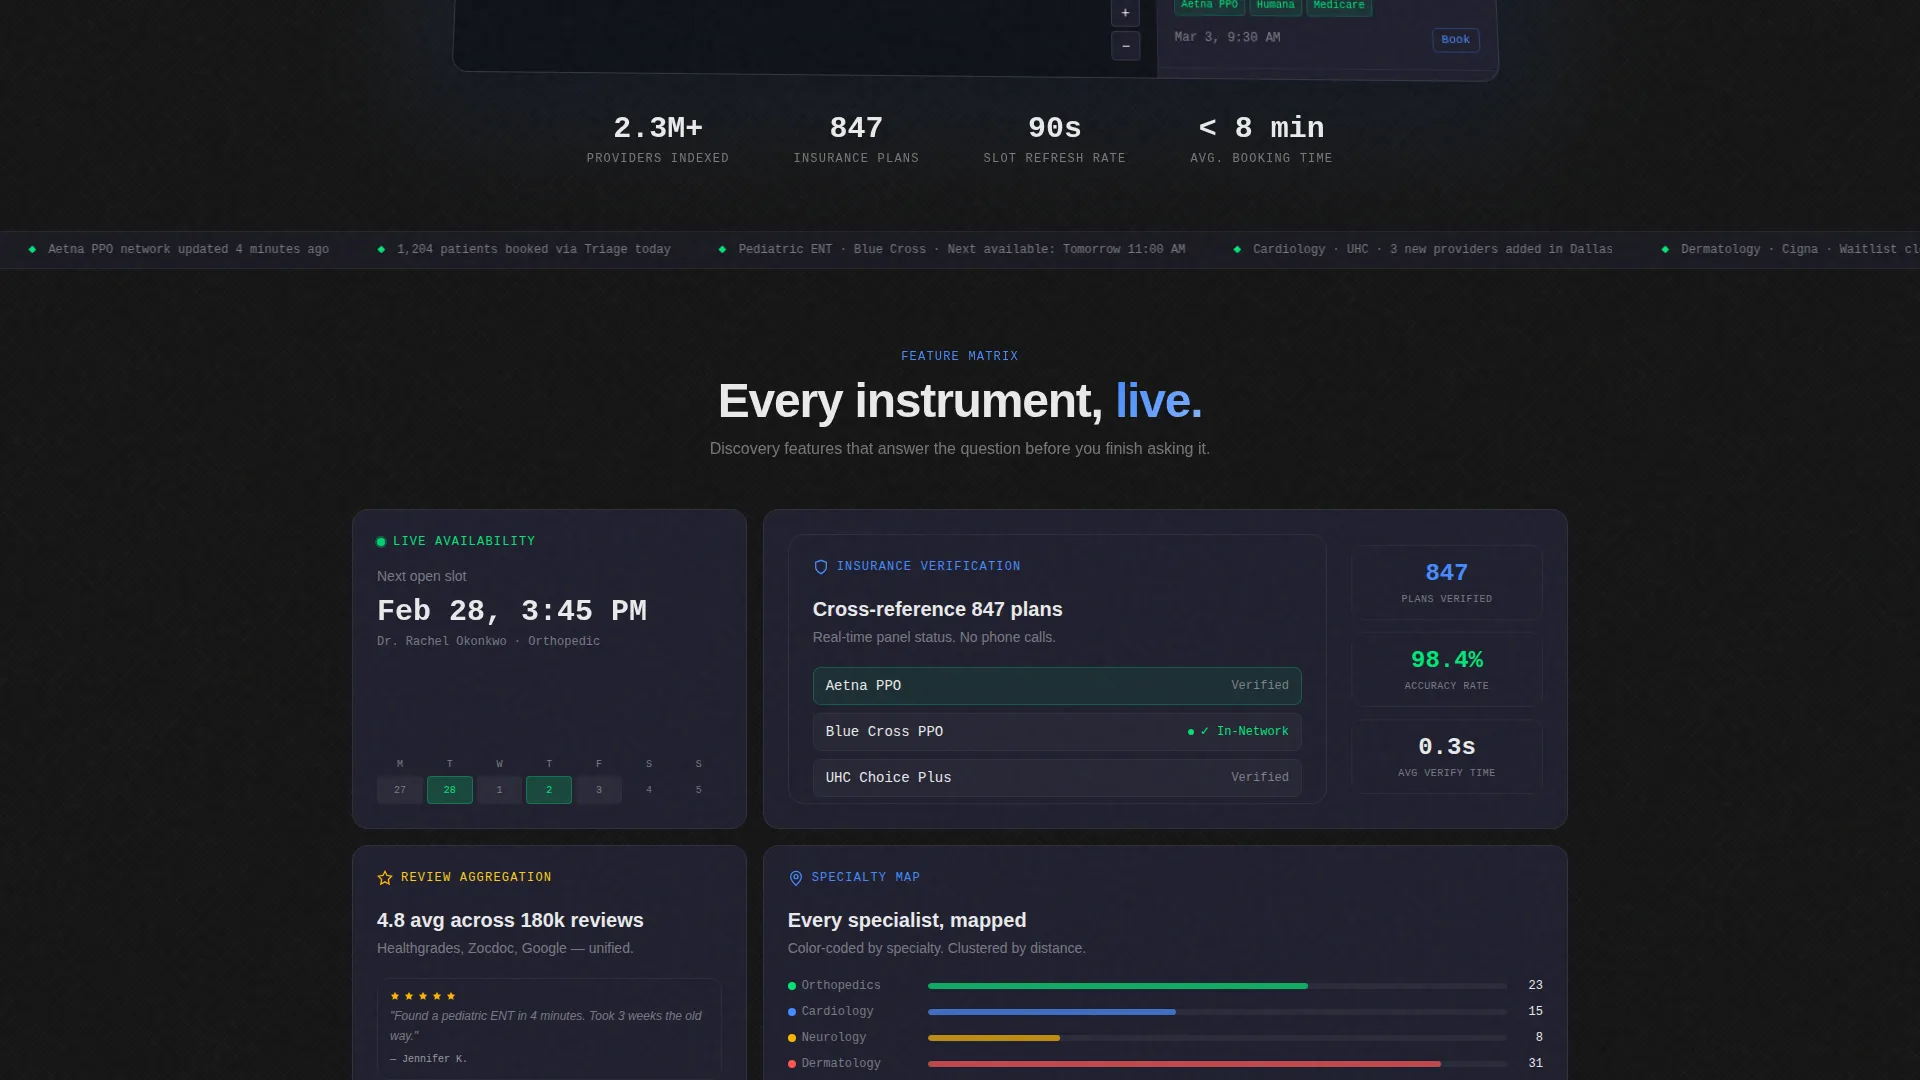1920x1080 pixels.
Task: Select calendar day 28
Action: click(x=450, y=790)
